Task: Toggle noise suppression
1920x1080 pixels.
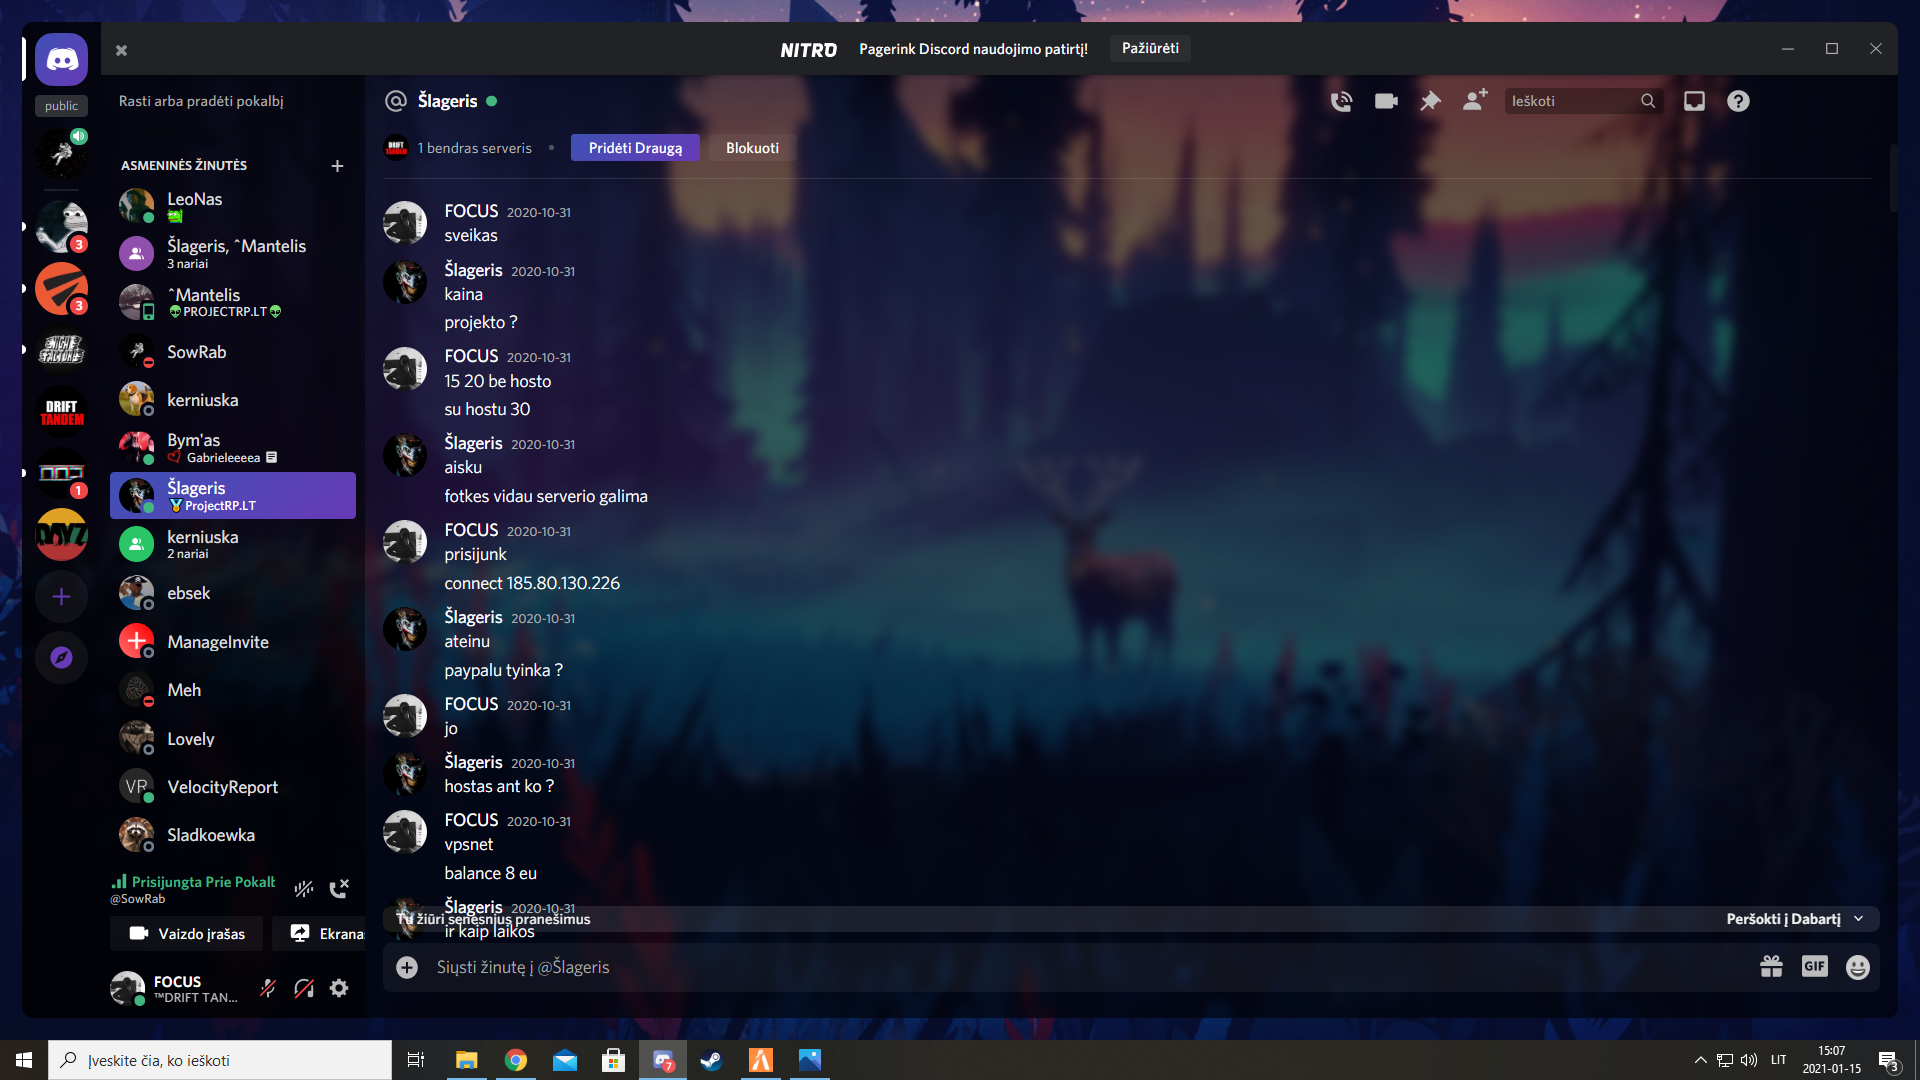Action: click(304, 888)
